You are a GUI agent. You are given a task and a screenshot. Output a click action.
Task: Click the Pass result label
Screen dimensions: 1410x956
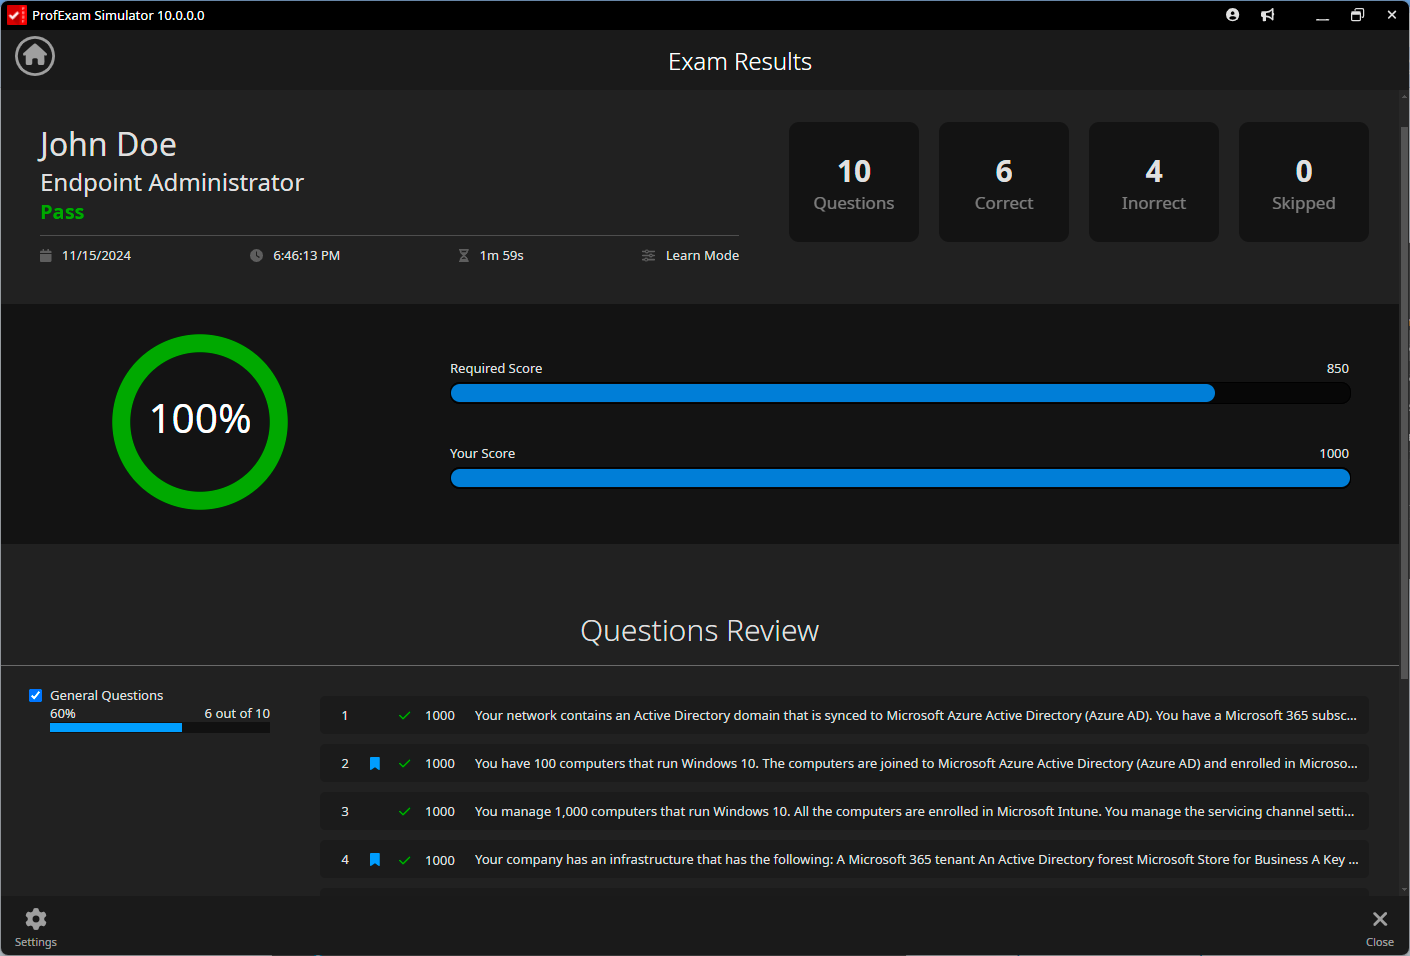pyautogui.click(x=62, y=212)
